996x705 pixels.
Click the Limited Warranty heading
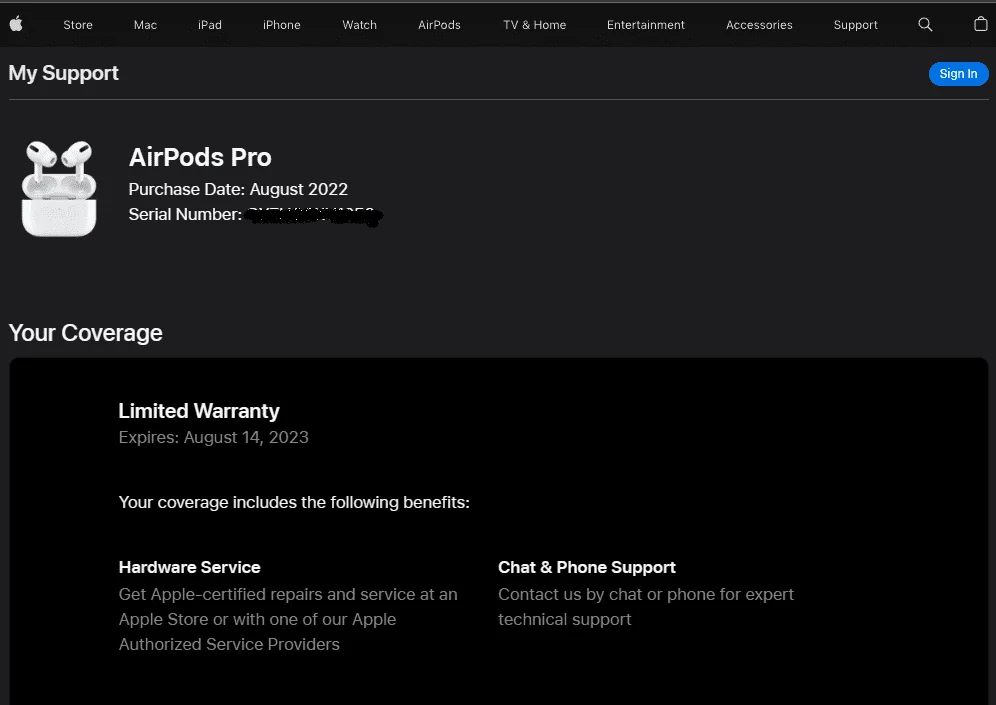point(199,411)
